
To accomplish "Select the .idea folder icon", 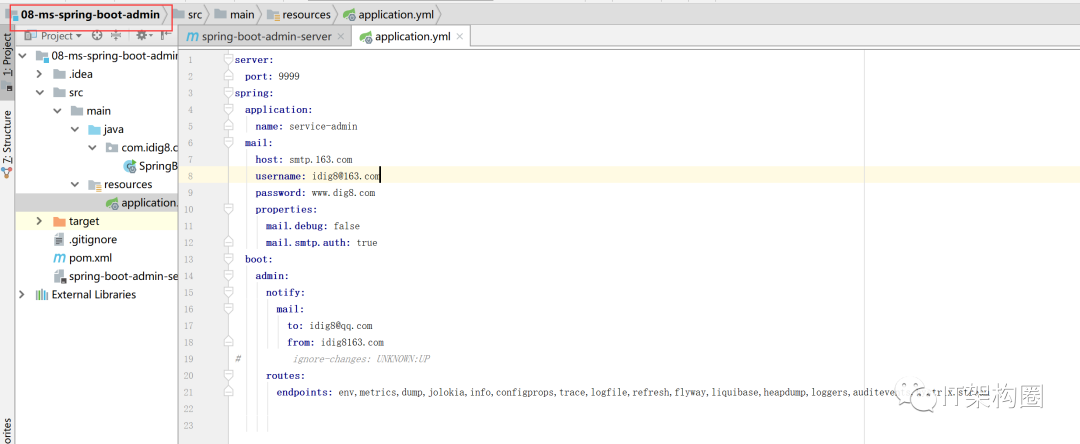I will coord(59,74).
